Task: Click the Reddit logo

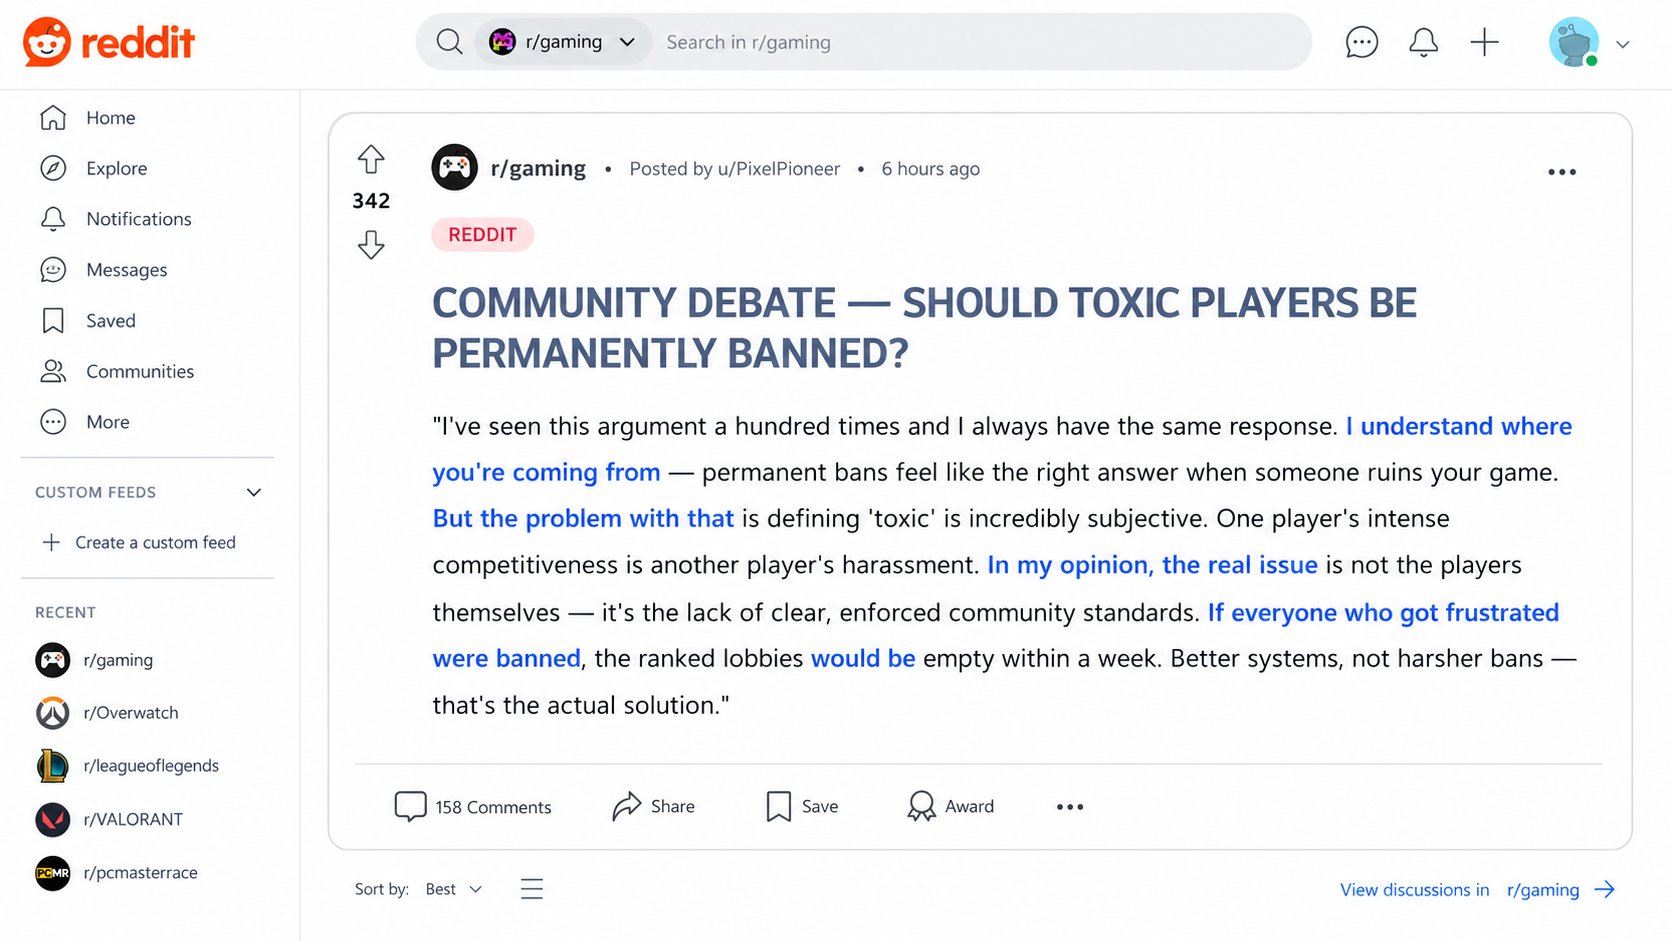Action: click(109, 42)
